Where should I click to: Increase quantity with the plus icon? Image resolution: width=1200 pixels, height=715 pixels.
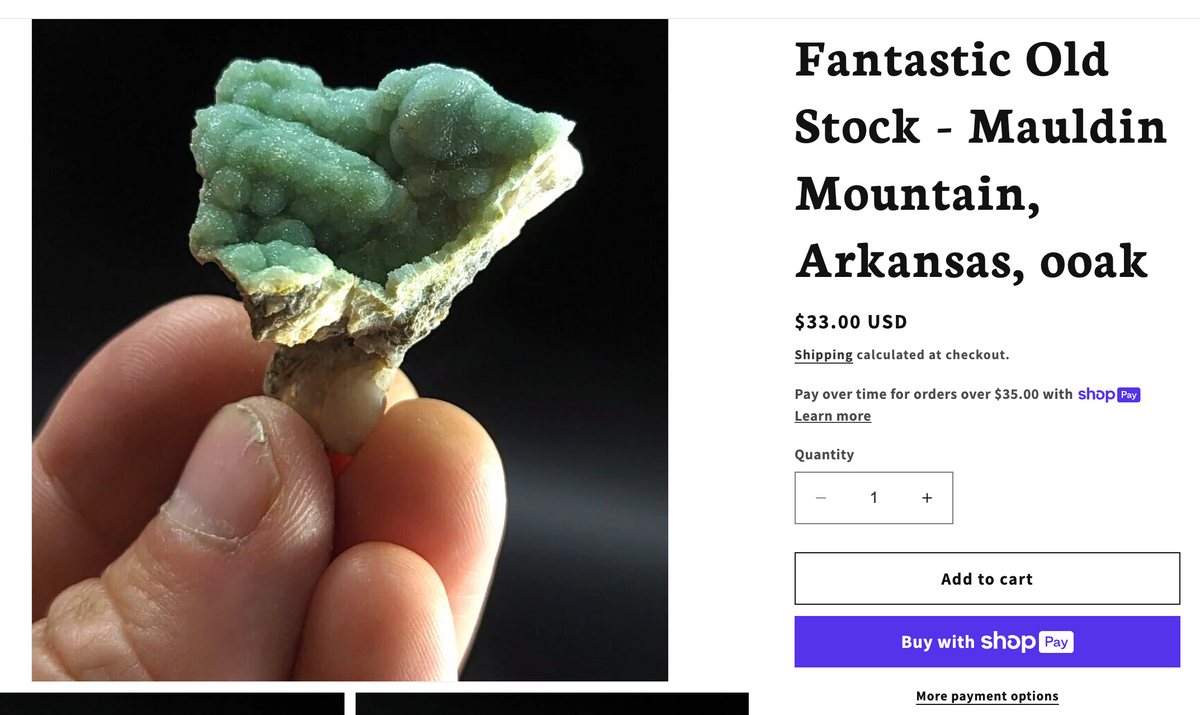pos(927,498)
